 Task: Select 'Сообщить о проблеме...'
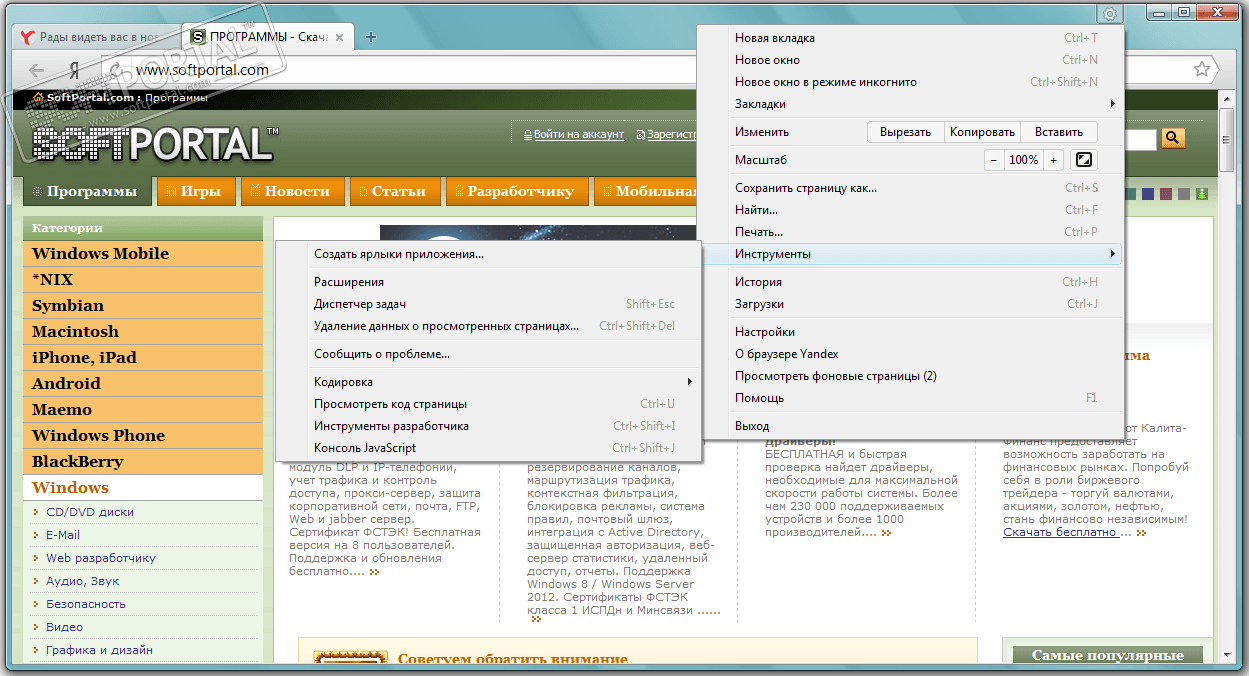(488, 354)
